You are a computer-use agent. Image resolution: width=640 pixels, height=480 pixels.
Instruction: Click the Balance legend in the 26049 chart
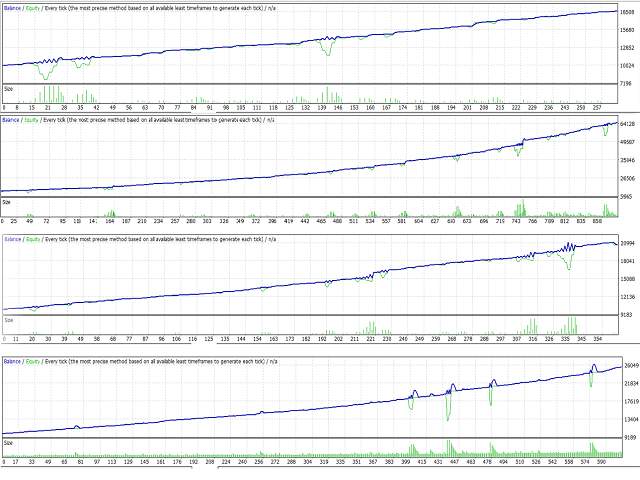12,362
